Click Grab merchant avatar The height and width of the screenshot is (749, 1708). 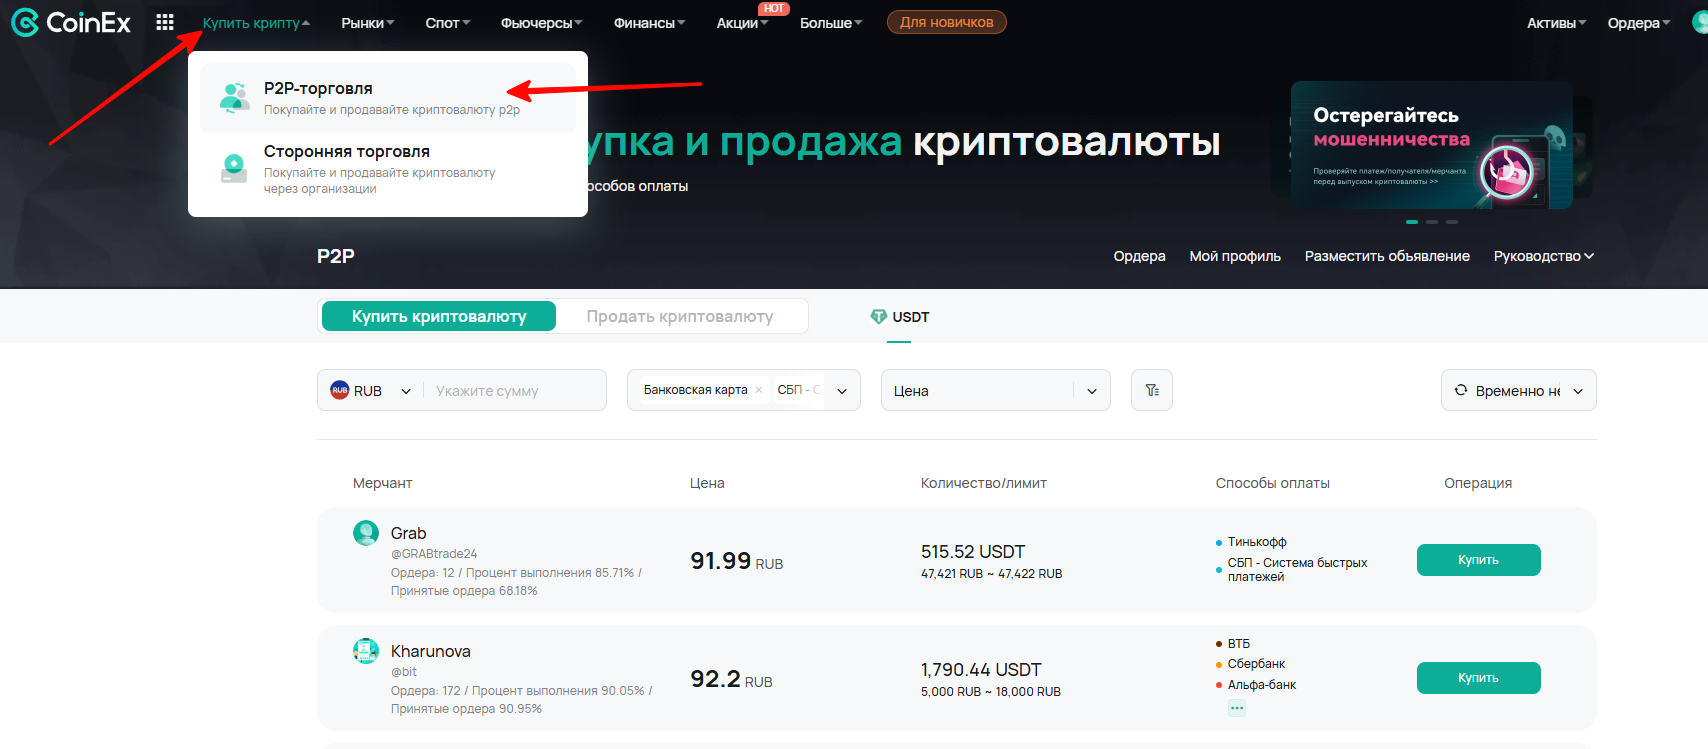click(x=366, y=533)
